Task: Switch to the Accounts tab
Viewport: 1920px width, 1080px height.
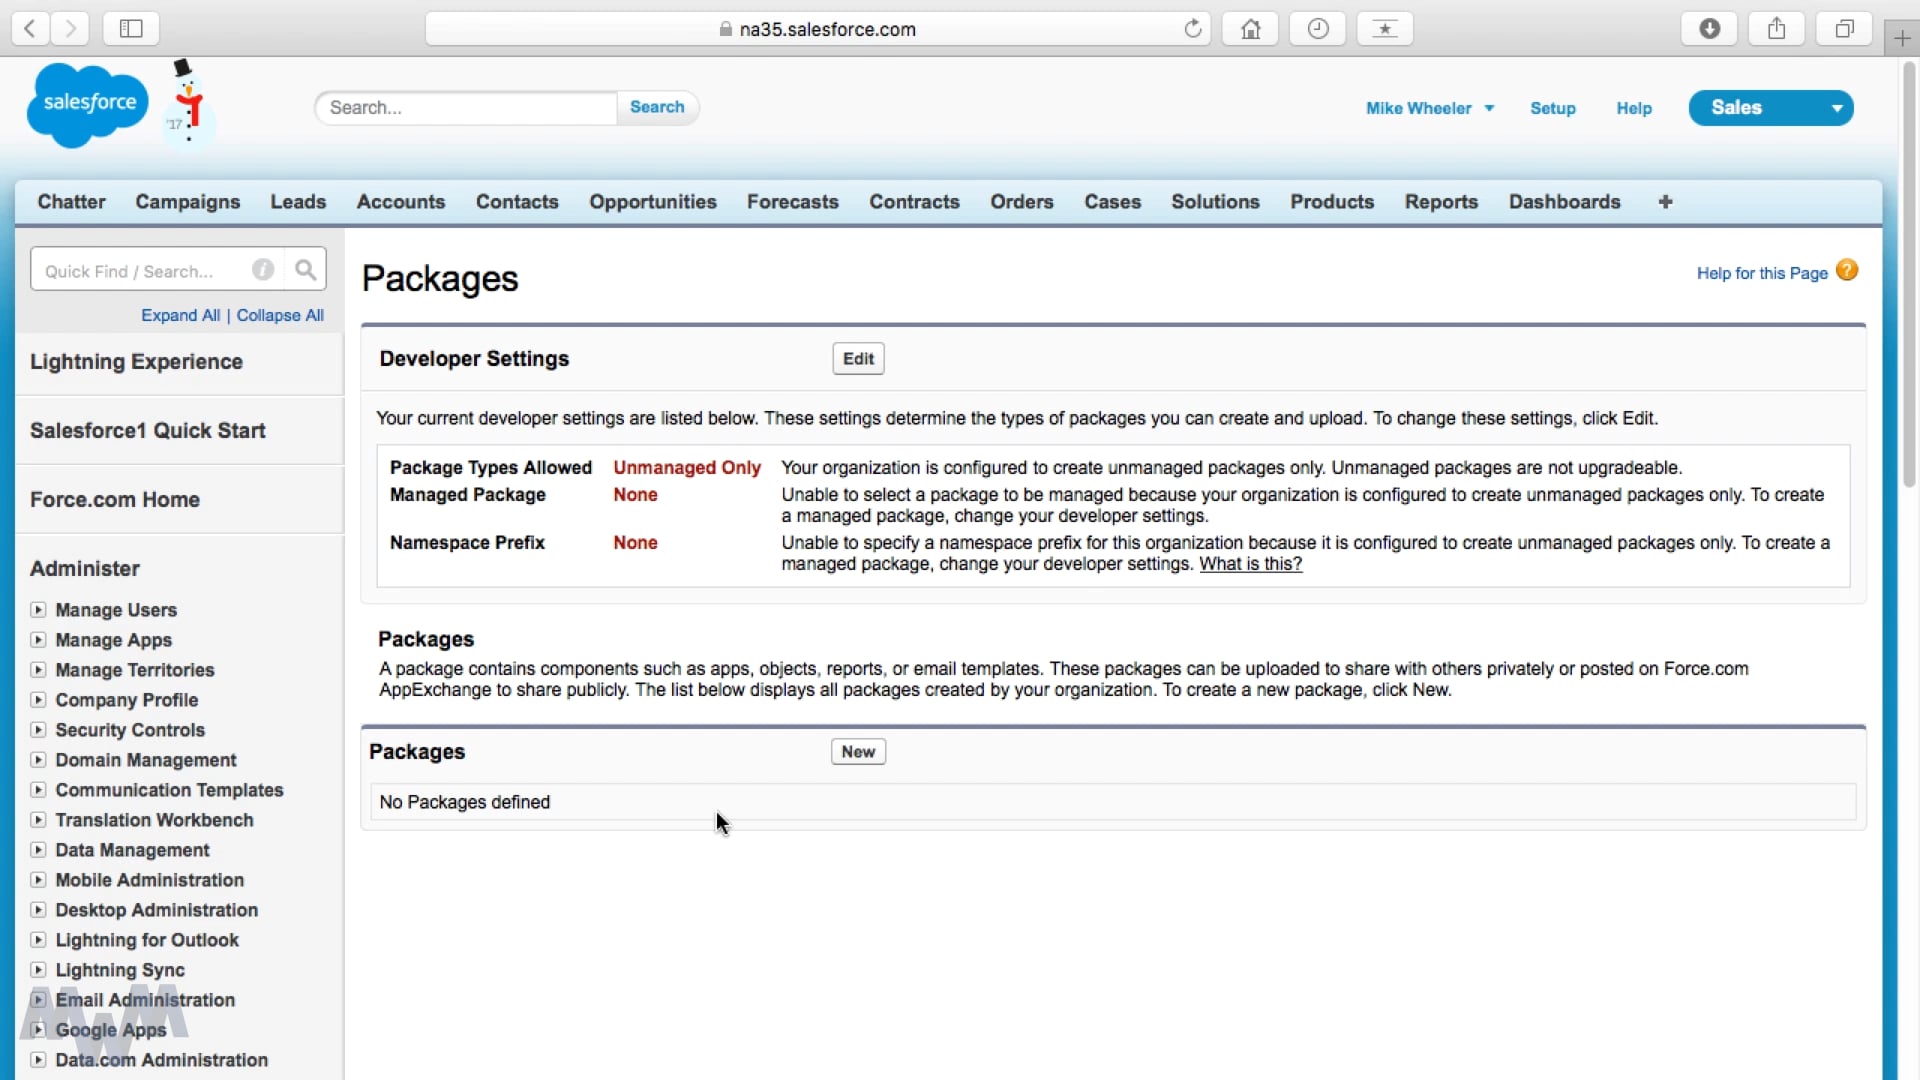Action: (x=401, y=202)
